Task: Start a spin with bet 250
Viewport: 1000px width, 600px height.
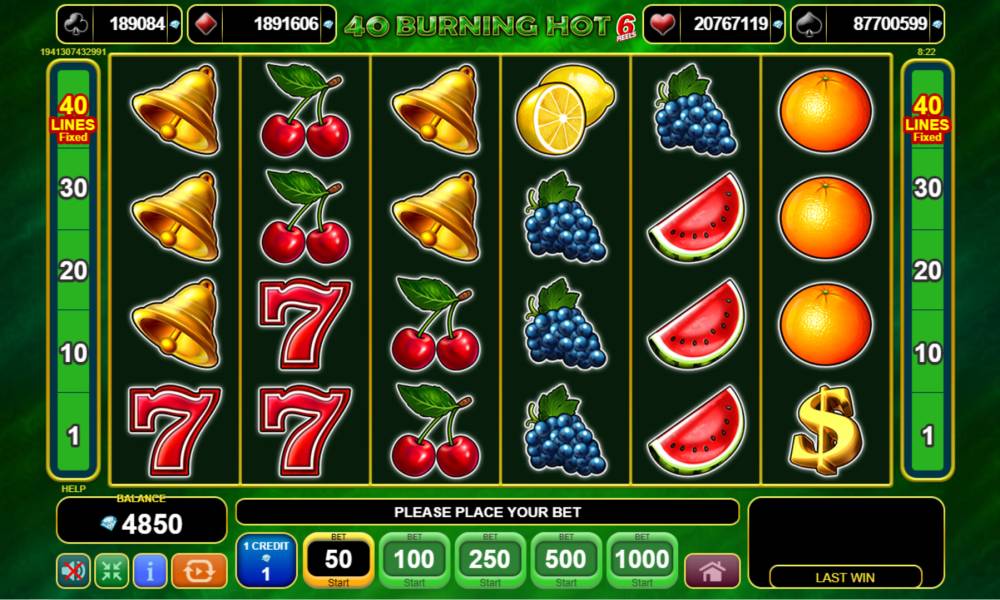Action: pos(490,560)
